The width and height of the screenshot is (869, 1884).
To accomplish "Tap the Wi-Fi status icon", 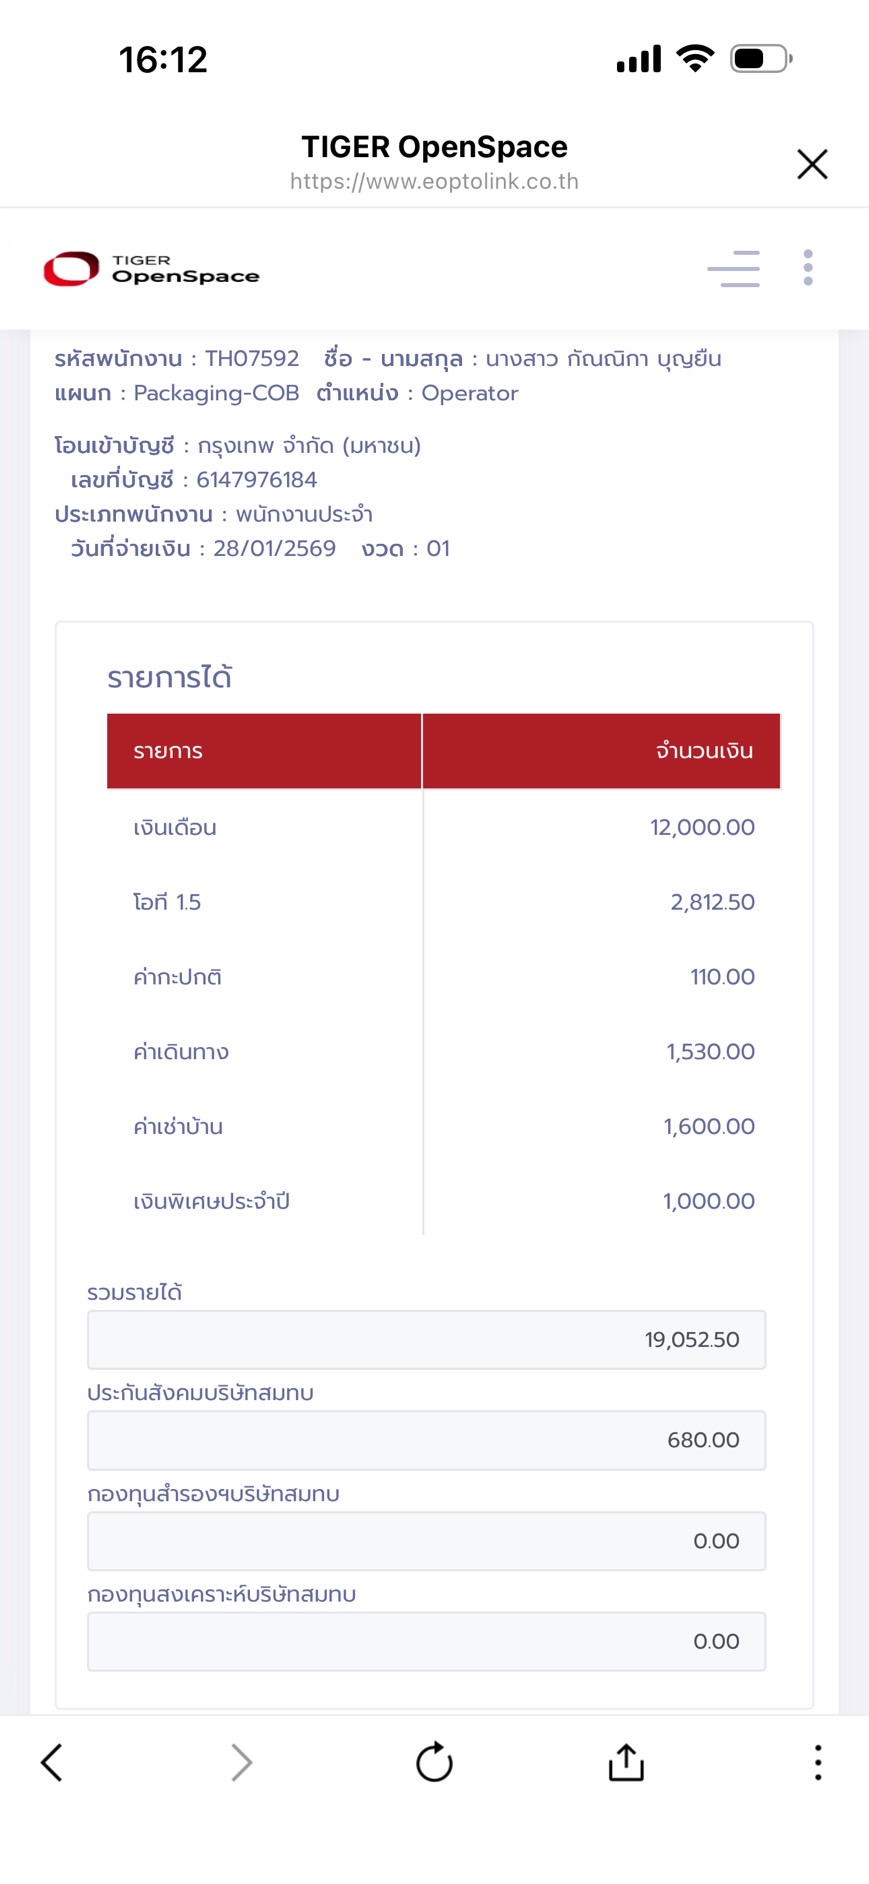I will point(695,59).
